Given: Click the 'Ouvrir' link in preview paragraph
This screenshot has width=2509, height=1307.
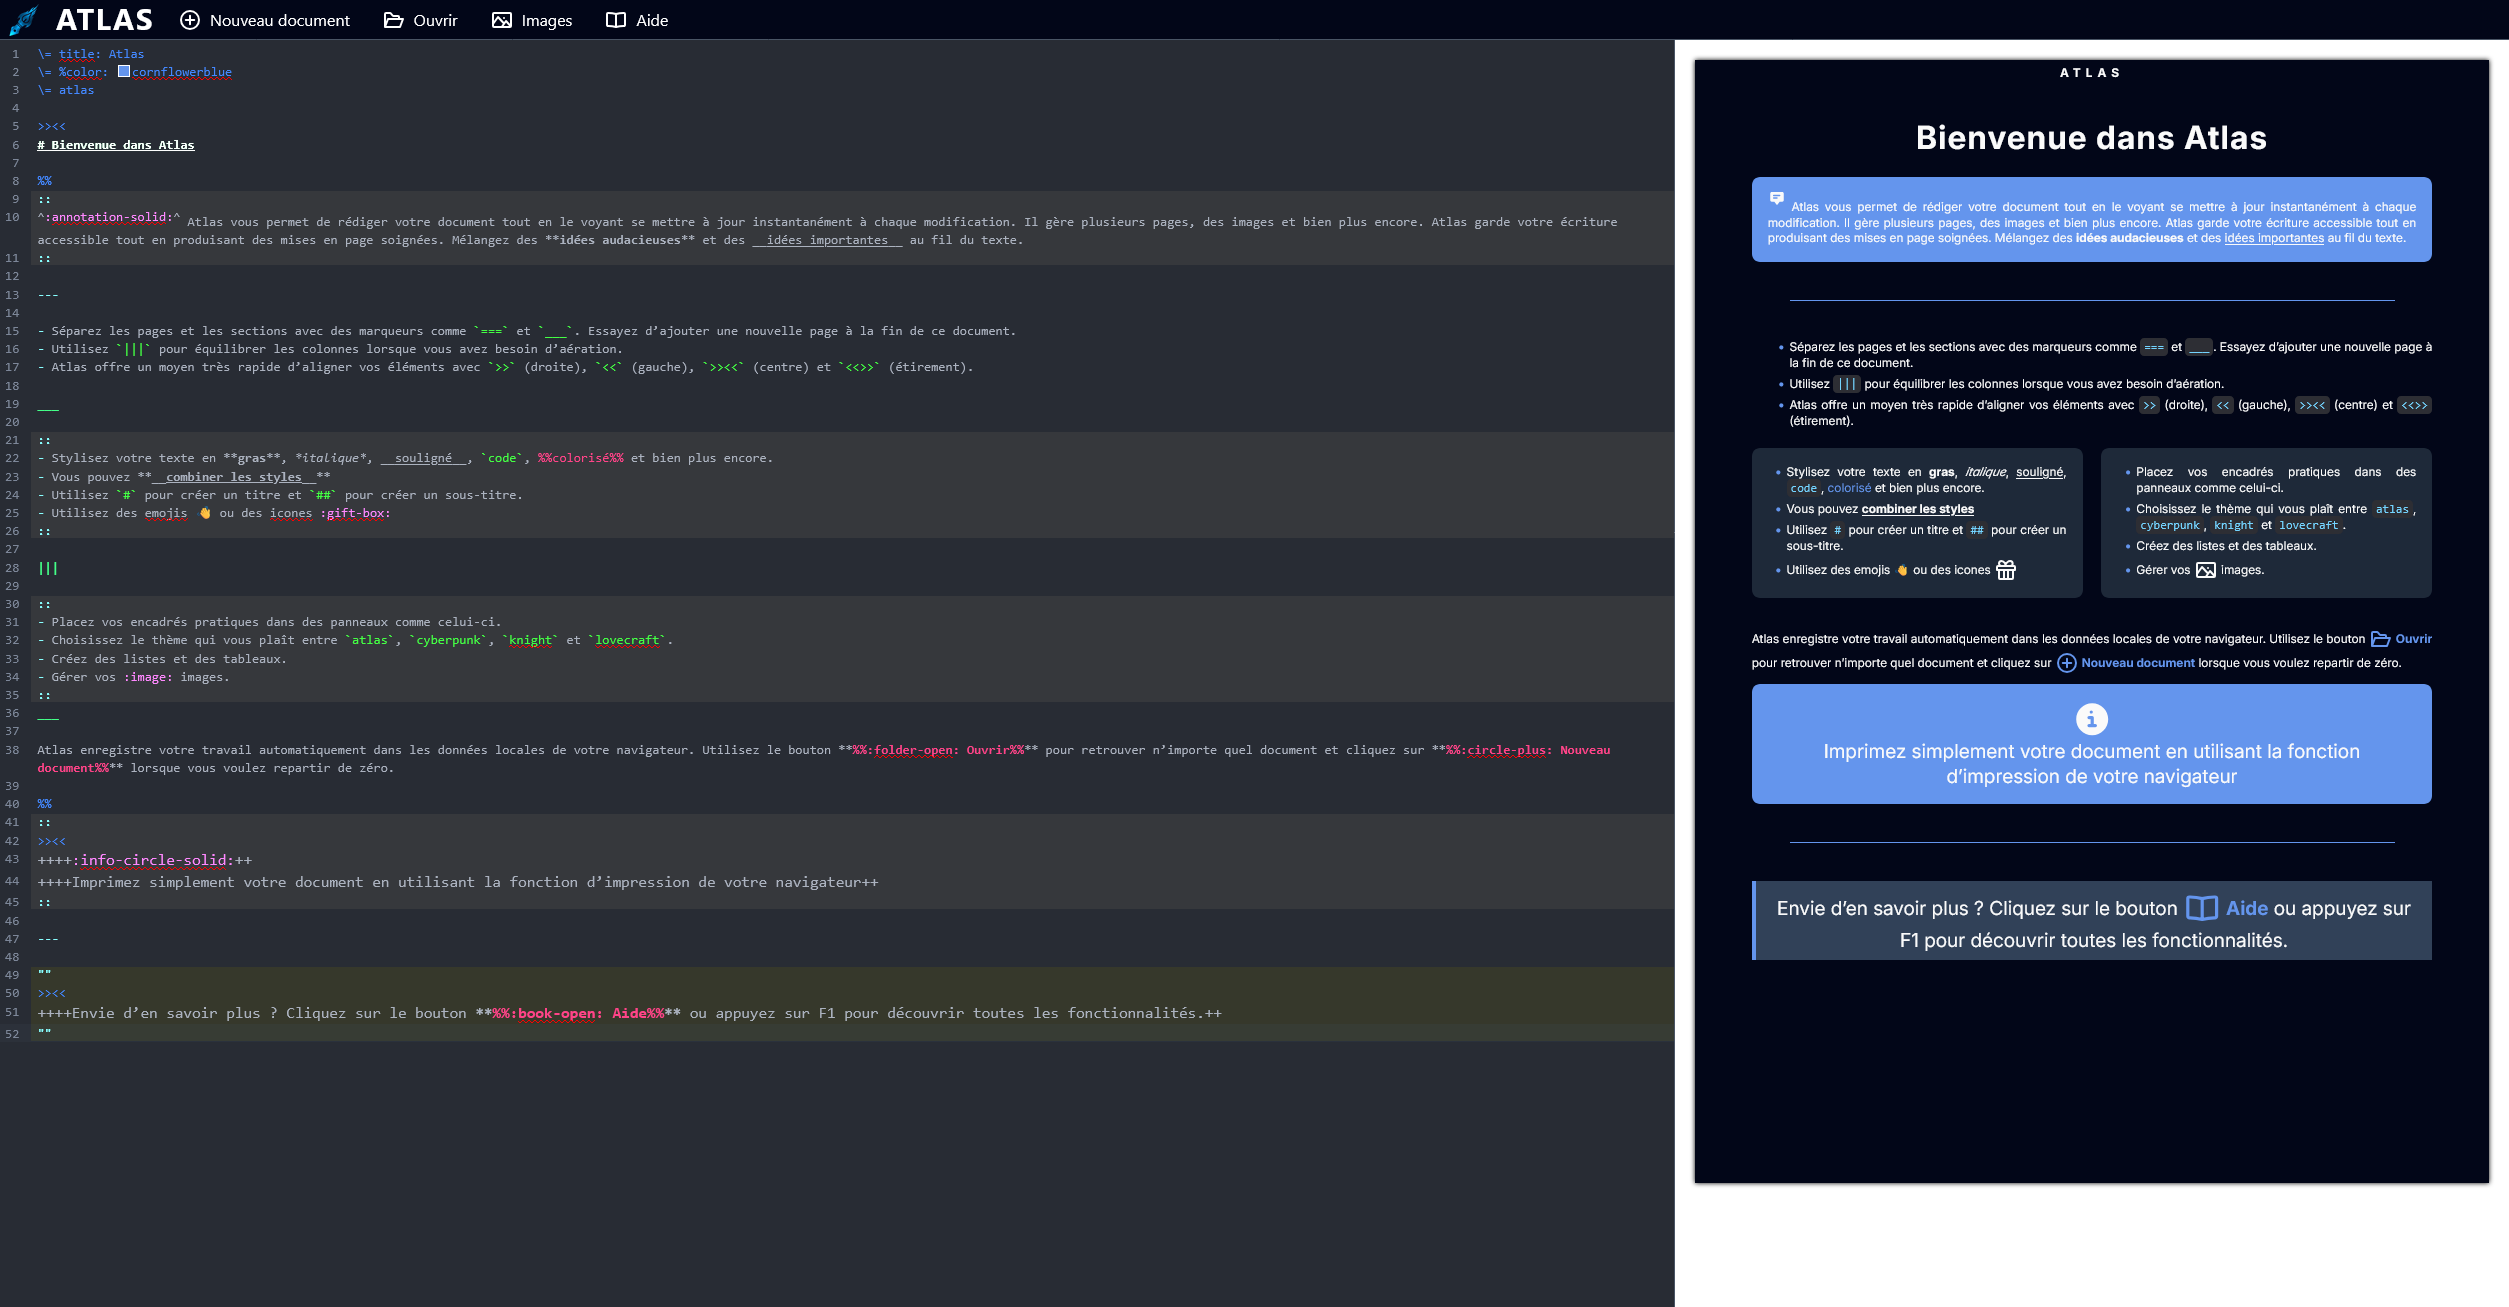Looking at the screenshot, I should pos(2413,639).
